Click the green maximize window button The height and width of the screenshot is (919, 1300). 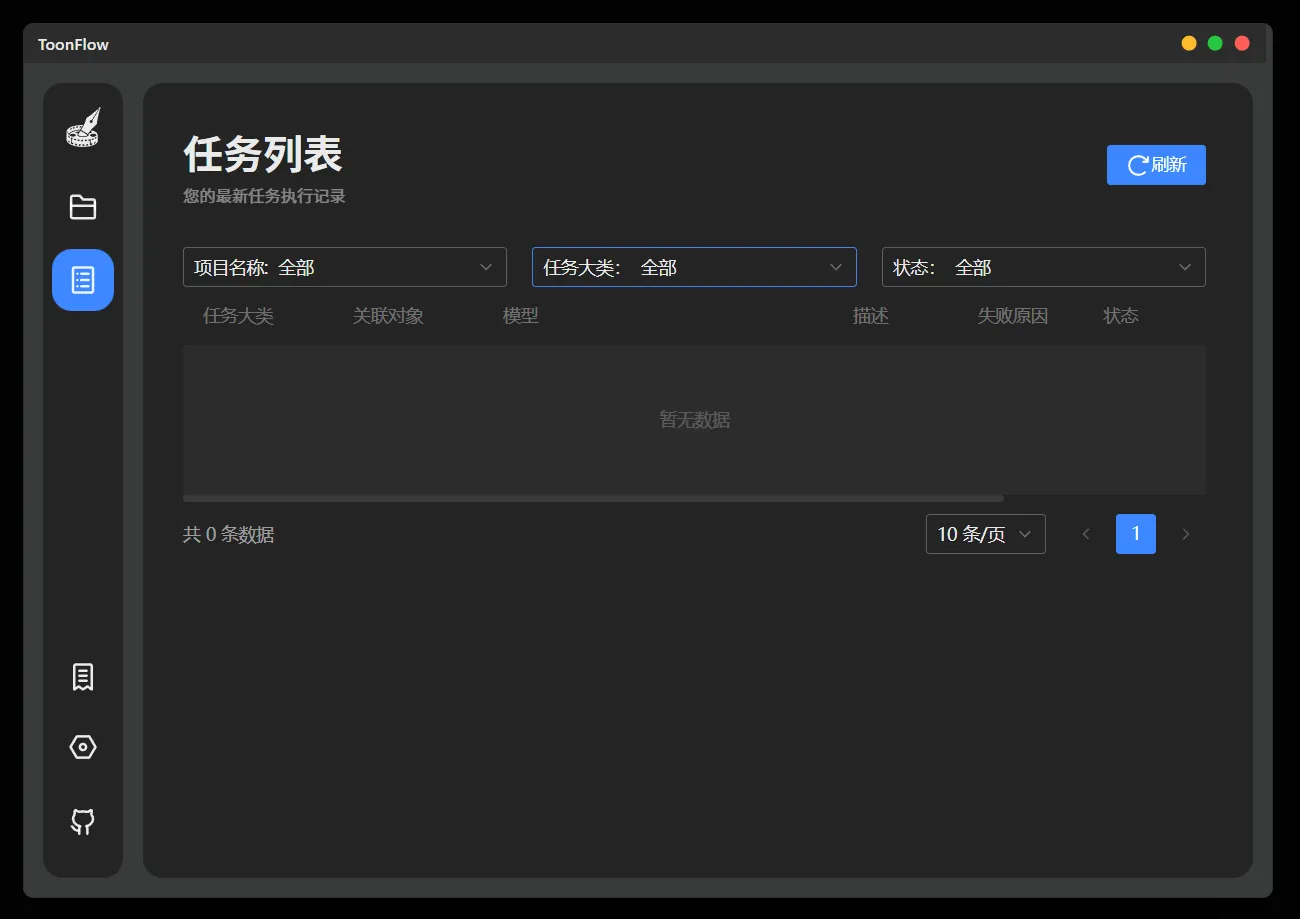(x=1215, y=43)
